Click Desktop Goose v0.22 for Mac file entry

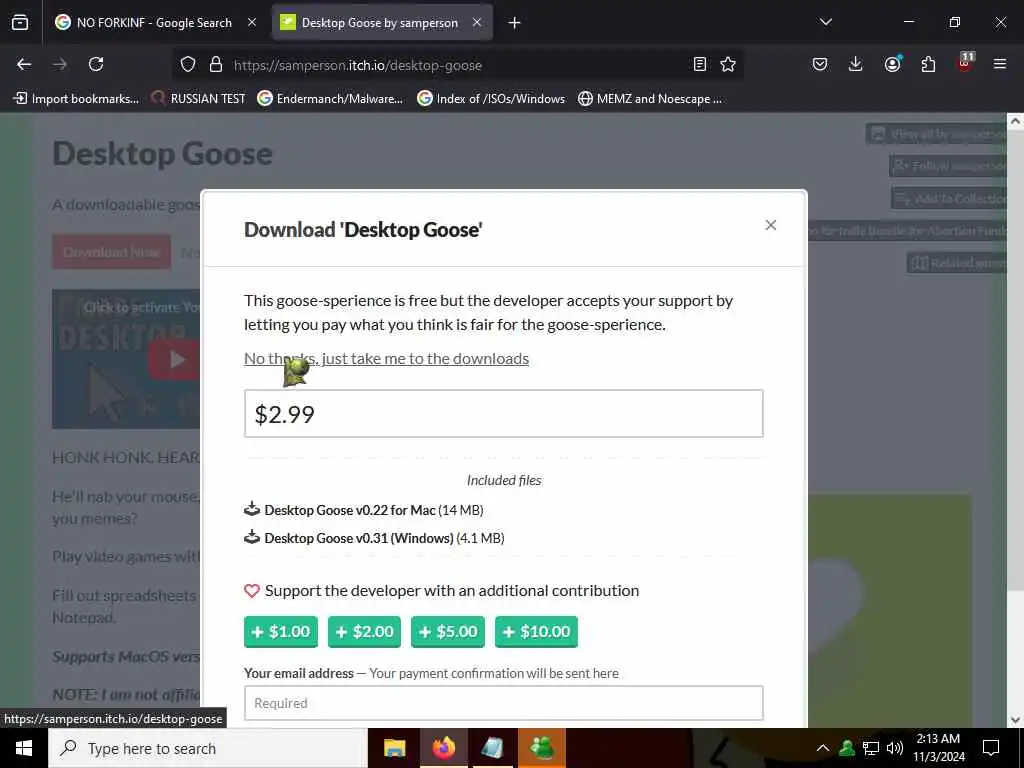coord(364,510)
